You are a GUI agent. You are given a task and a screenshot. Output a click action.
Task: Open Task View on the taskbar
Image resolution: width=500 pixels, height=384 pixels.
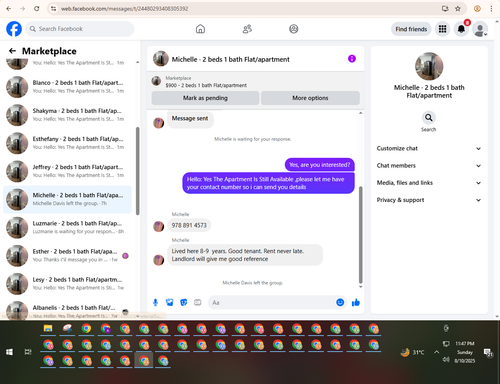(28, 352)
